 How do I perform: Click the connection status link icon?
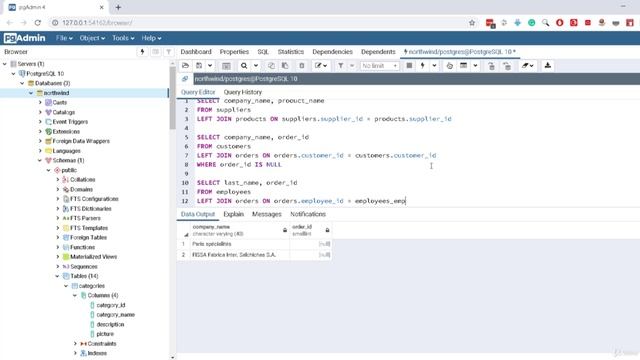click(185, 79)
